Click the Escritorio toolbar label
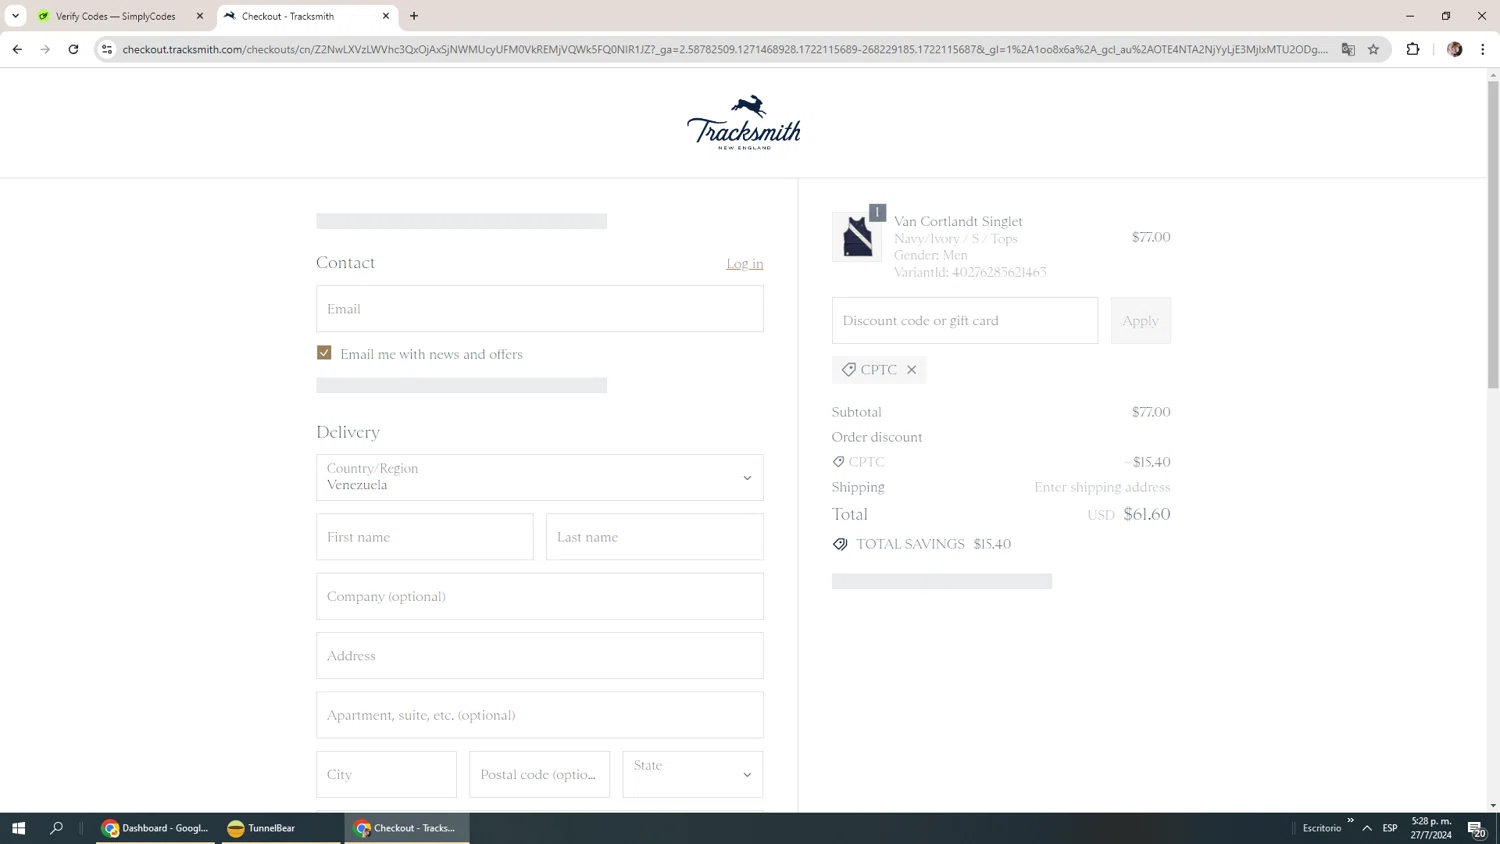1500x844 pixels. pyautogui.click(x=1322, y=828)
